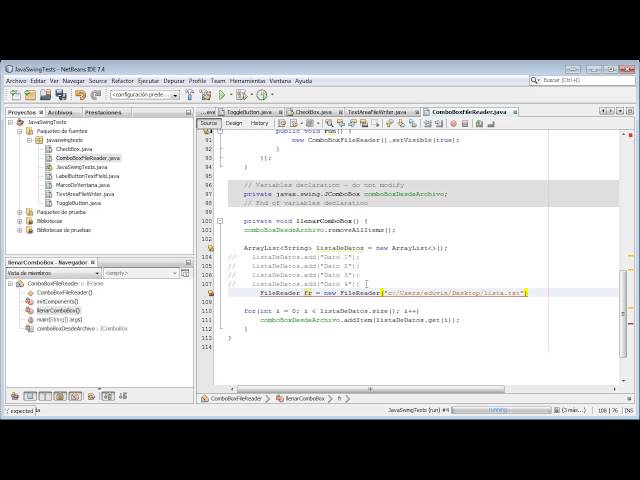Toggle Rectangular Selection in editor toolbar

point(375,123)
